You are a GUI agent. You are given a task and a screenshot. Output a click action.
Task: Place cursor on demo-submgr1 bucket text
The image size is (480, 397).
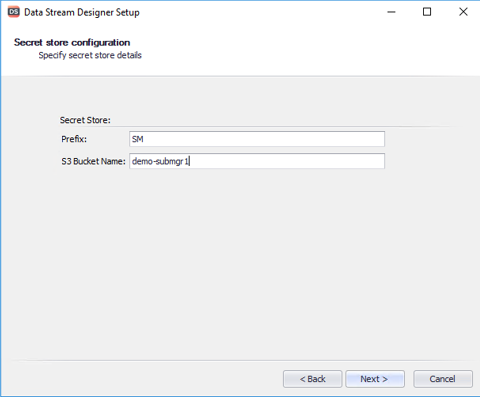point(160,161)
